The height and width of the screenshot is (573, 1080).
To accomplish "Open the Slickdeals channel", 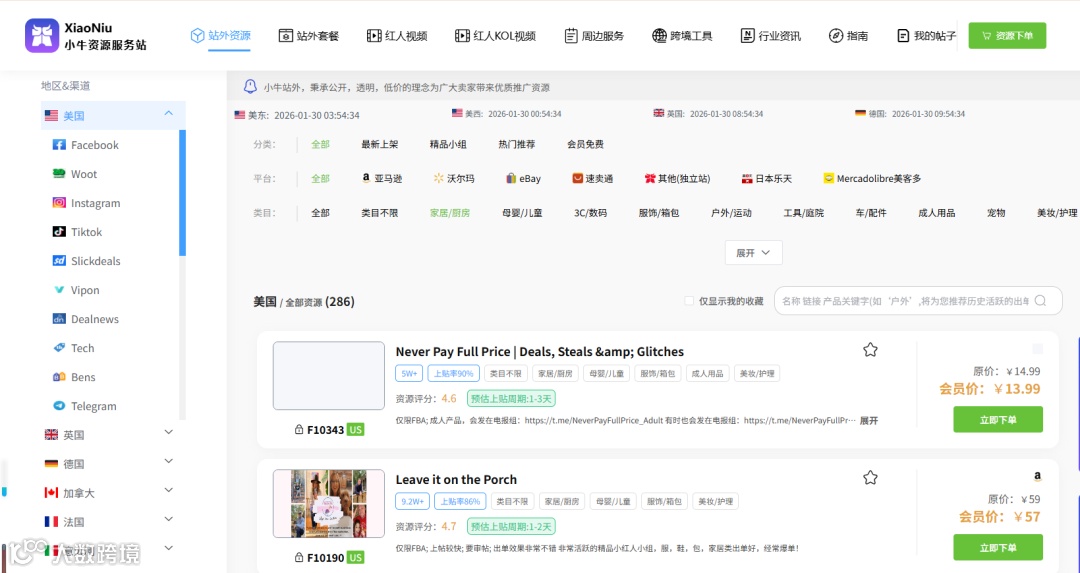I will click(87, 260).
